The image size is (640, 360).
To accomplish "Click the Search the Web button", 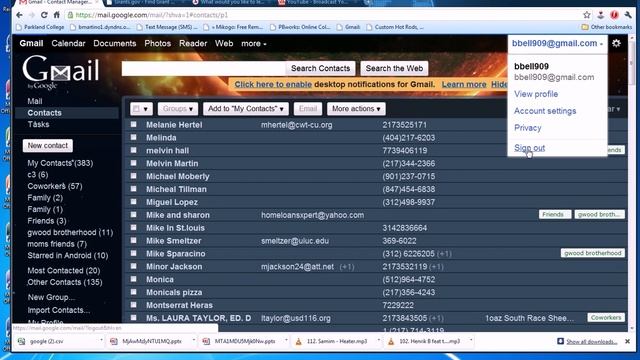I will coord(394,68).
